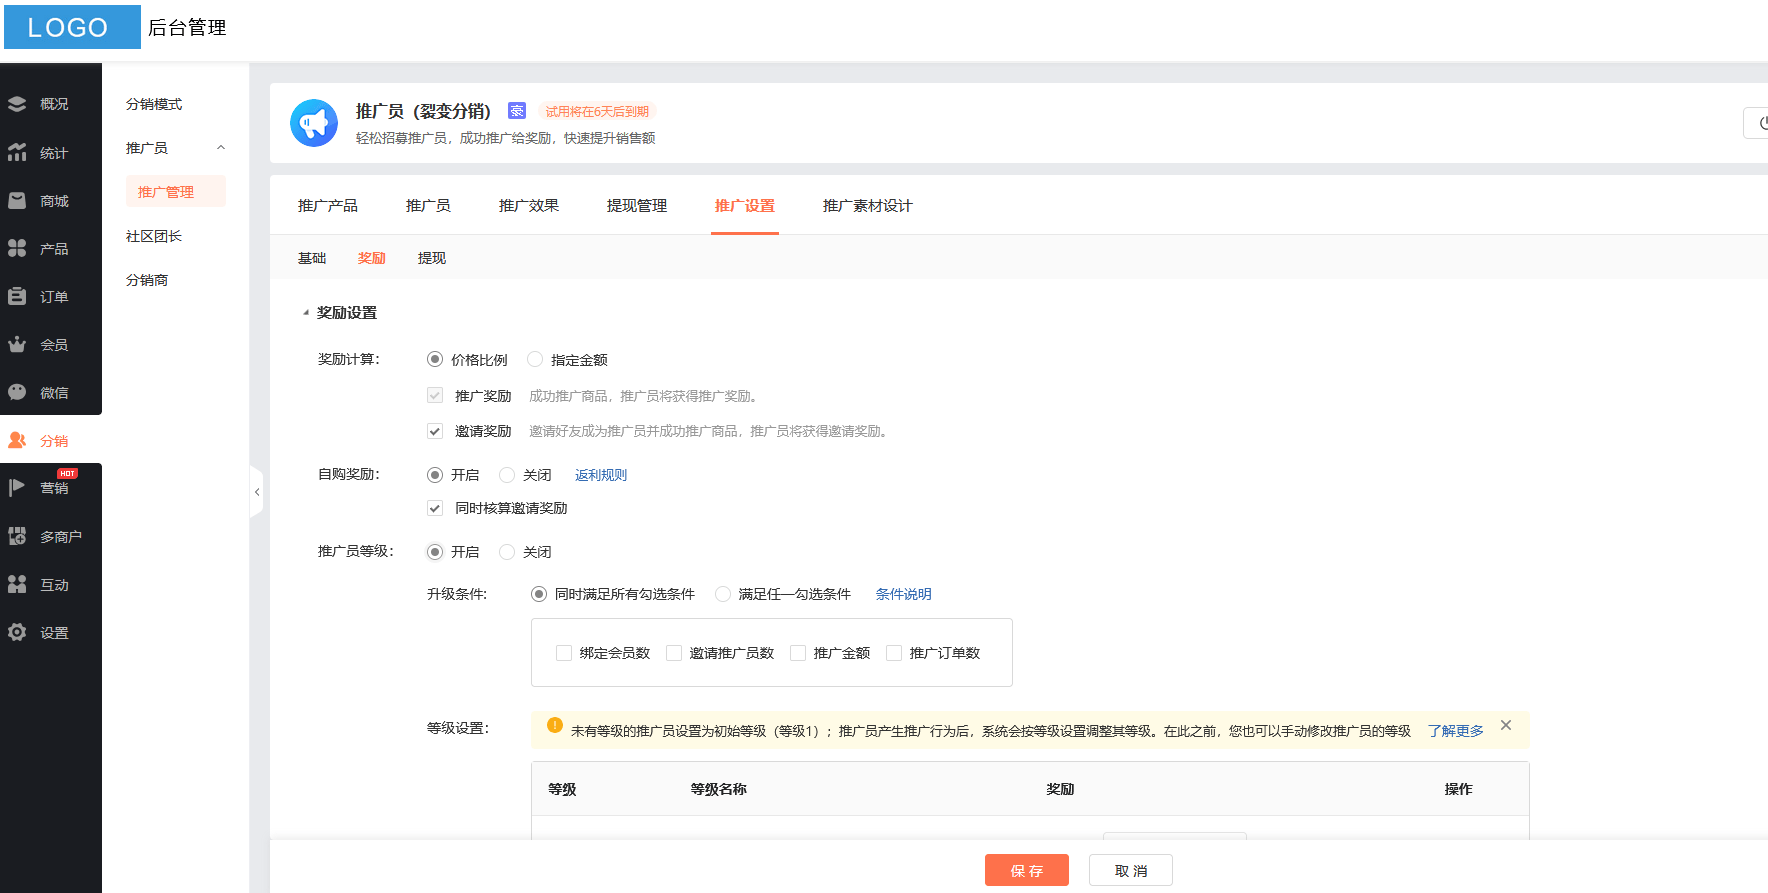
Task: Open the 营销 marketing flag icon
Action: pyautogui.click(x=17, y=488)
